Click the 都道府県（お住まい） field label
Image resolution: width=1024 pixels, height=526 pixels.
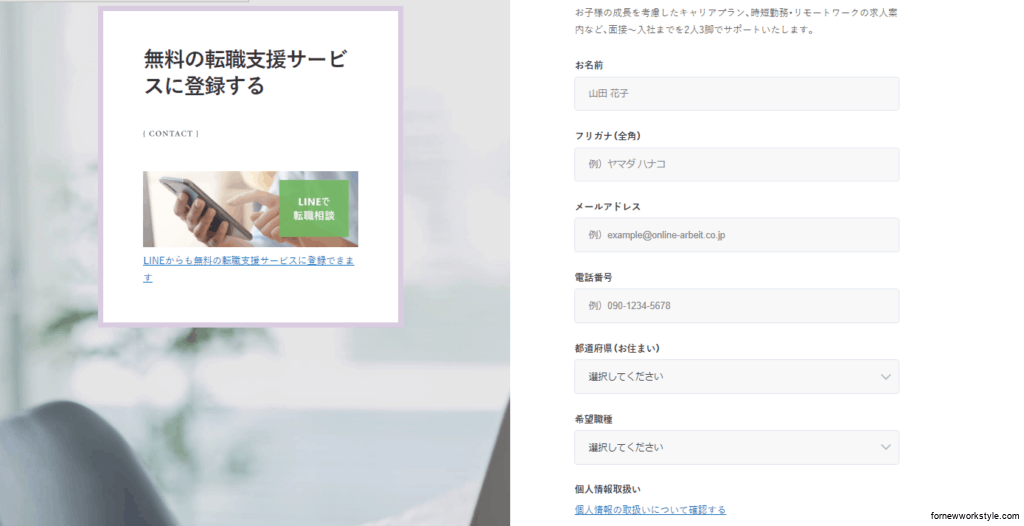[x=617, y=348]
